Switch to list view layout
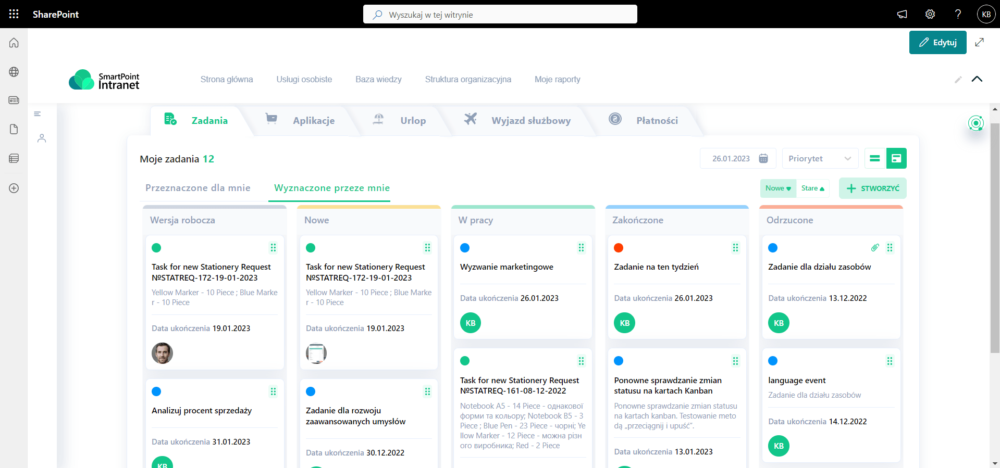Viewport: 1000px width, 468px height. 875,158
